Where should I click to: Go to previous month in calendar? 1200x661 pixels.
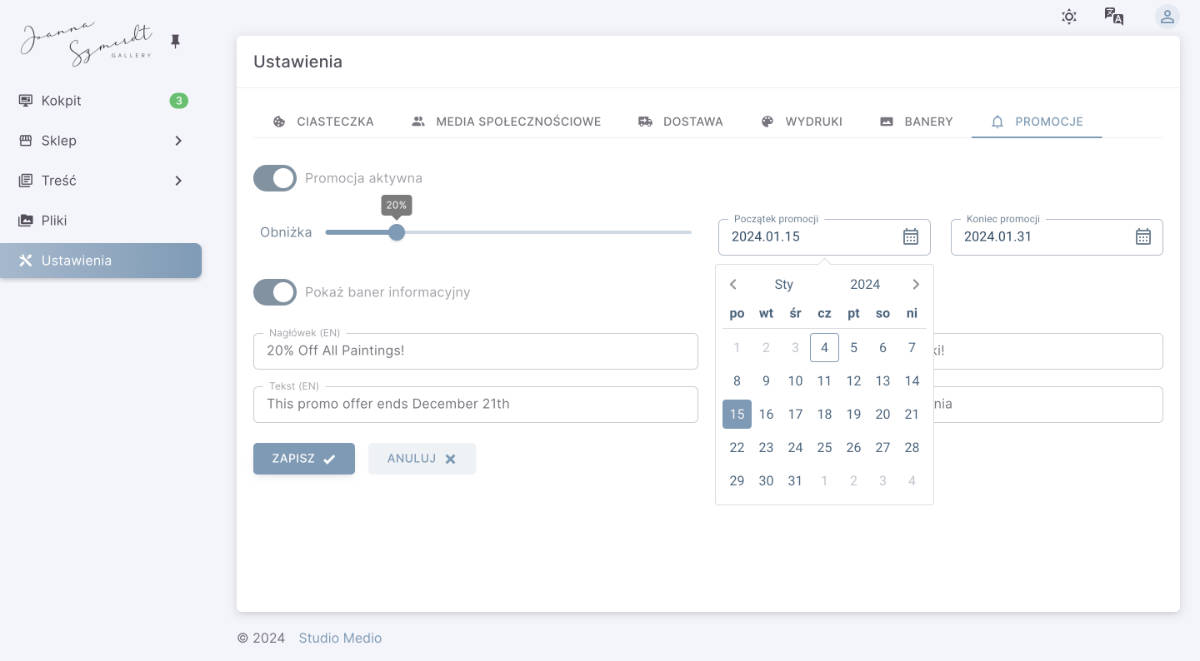coord(733,284)
